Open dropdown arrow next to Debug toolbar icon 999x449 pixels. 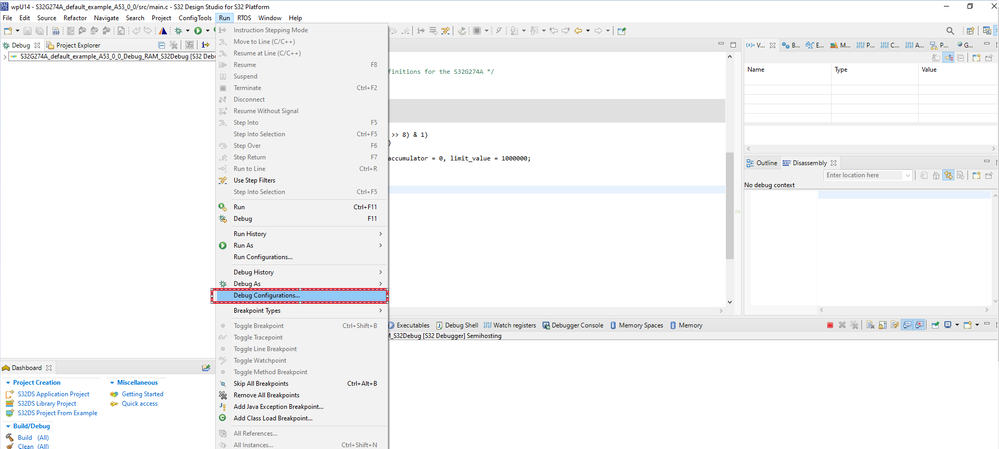[x=187, y=31]
